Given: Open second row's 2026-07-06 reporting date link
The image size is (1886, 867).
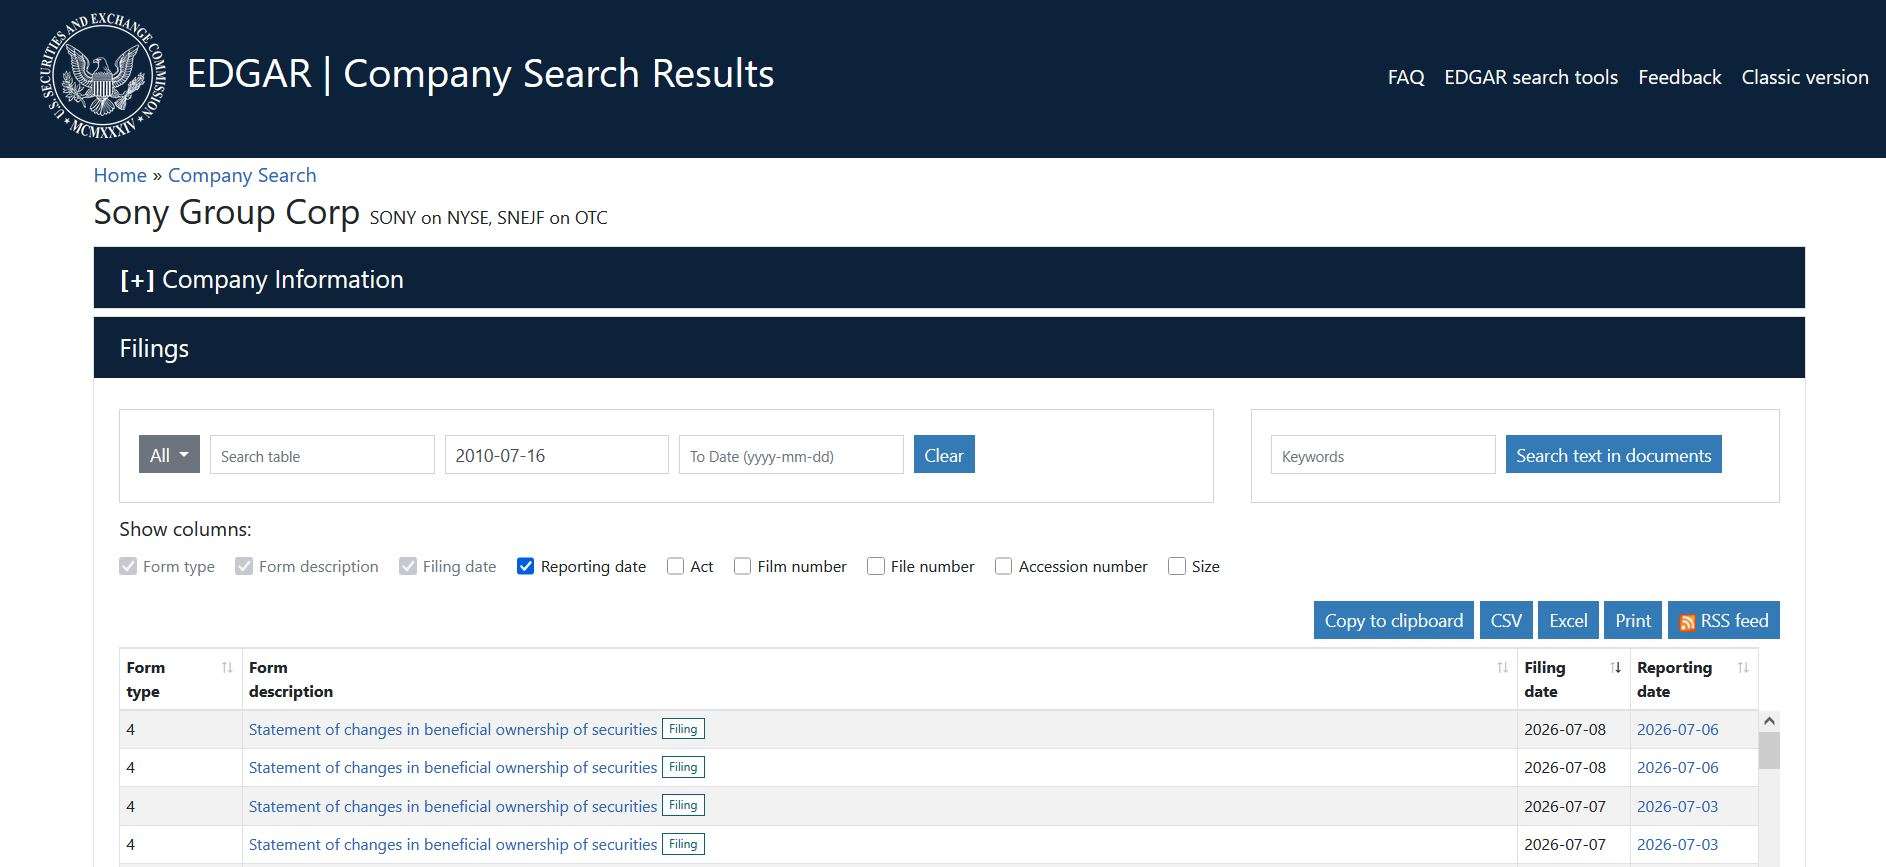Looking at the screenshot, I should (1677, 768).
